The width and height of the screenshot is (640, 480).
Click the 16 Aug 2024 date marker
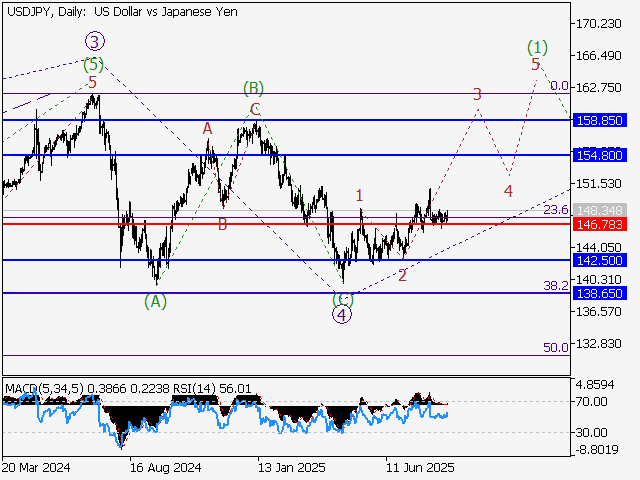point(164,466)
